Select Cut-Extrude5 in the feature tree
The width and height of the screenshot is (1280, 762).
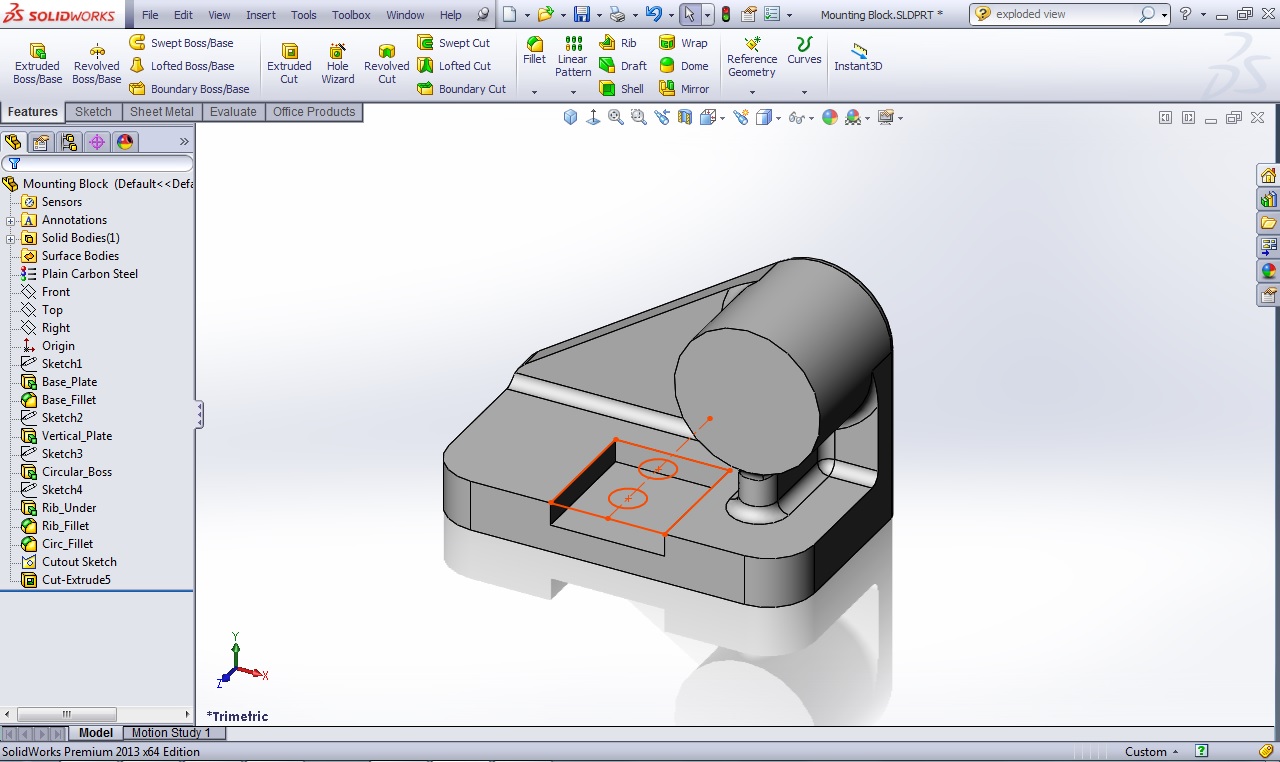tap(65, 580)
